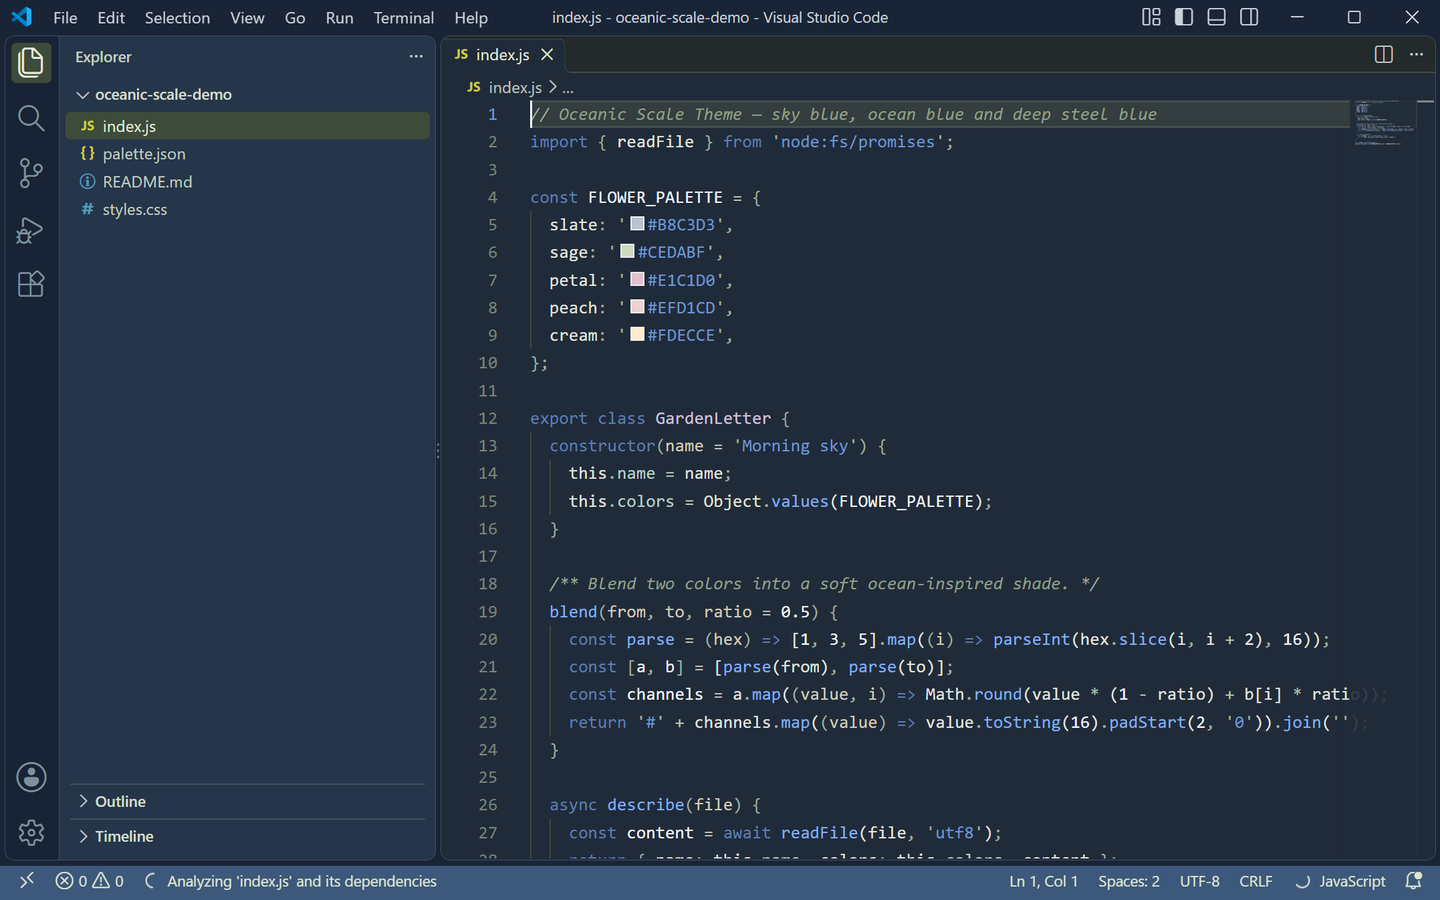Image resolution: width=1440 pixels, height=900 pixels.
Task: Click line number 19 in the gutter
Action: (488, 612)
